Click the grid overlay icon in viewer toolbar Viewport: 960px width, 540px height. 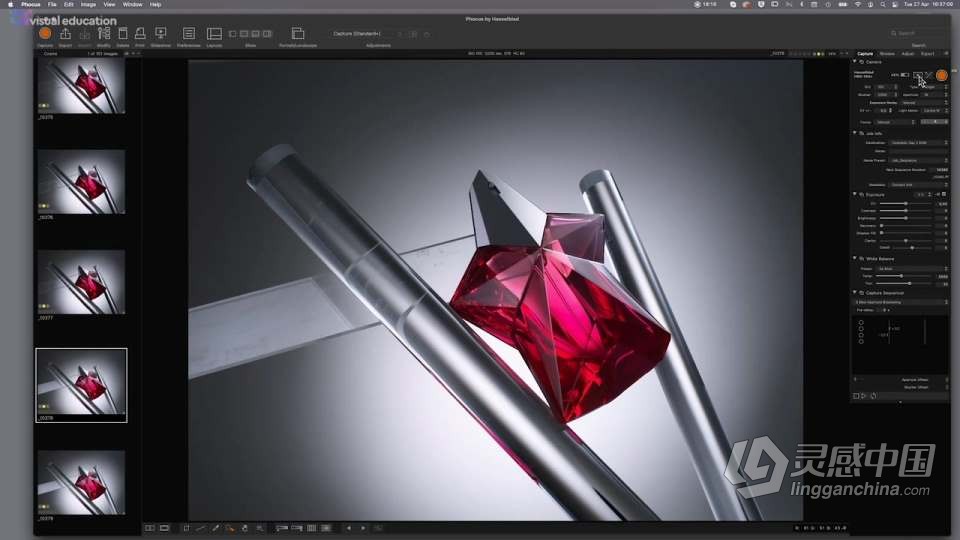coord(312,528)
